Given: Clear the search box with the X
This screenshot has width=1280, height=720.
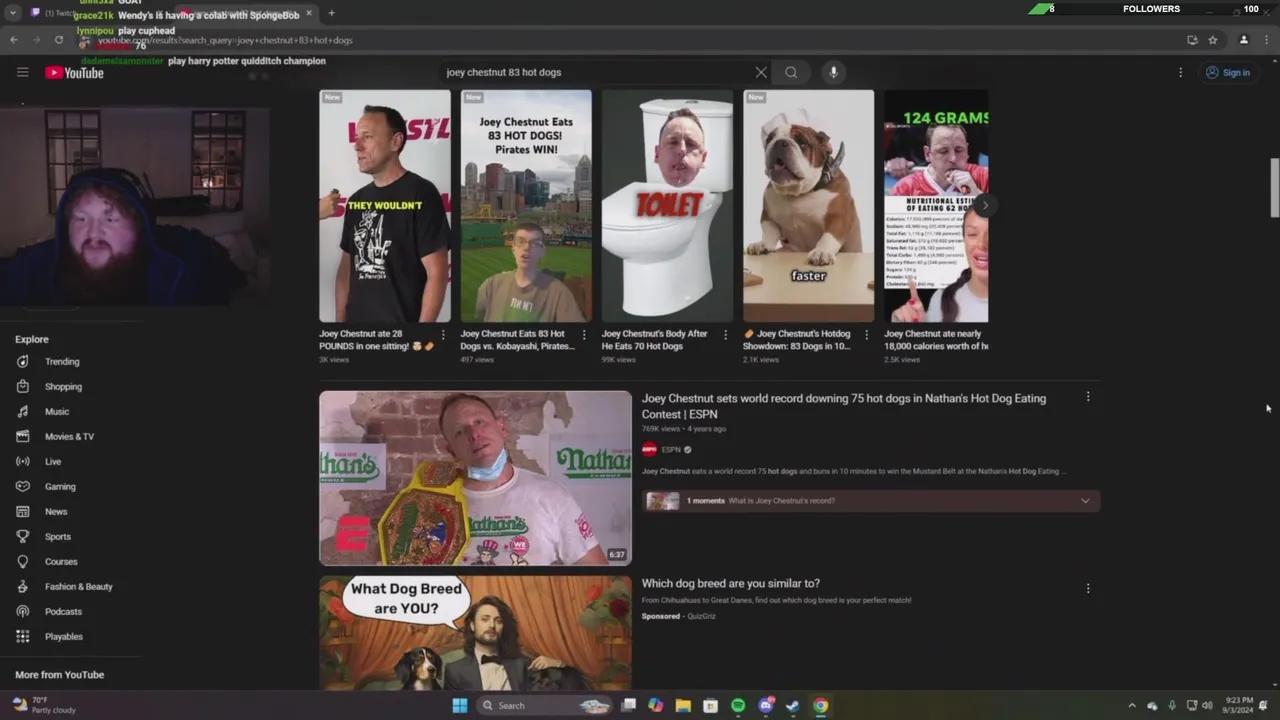Looking at the screenshot, I should tap(761, 72).
